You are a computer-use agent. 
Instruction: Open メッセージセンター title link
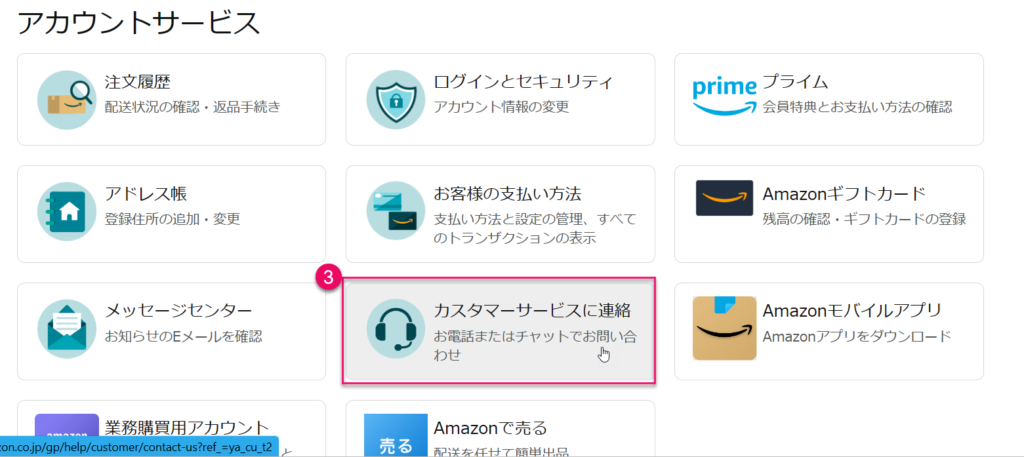[178, 311]
